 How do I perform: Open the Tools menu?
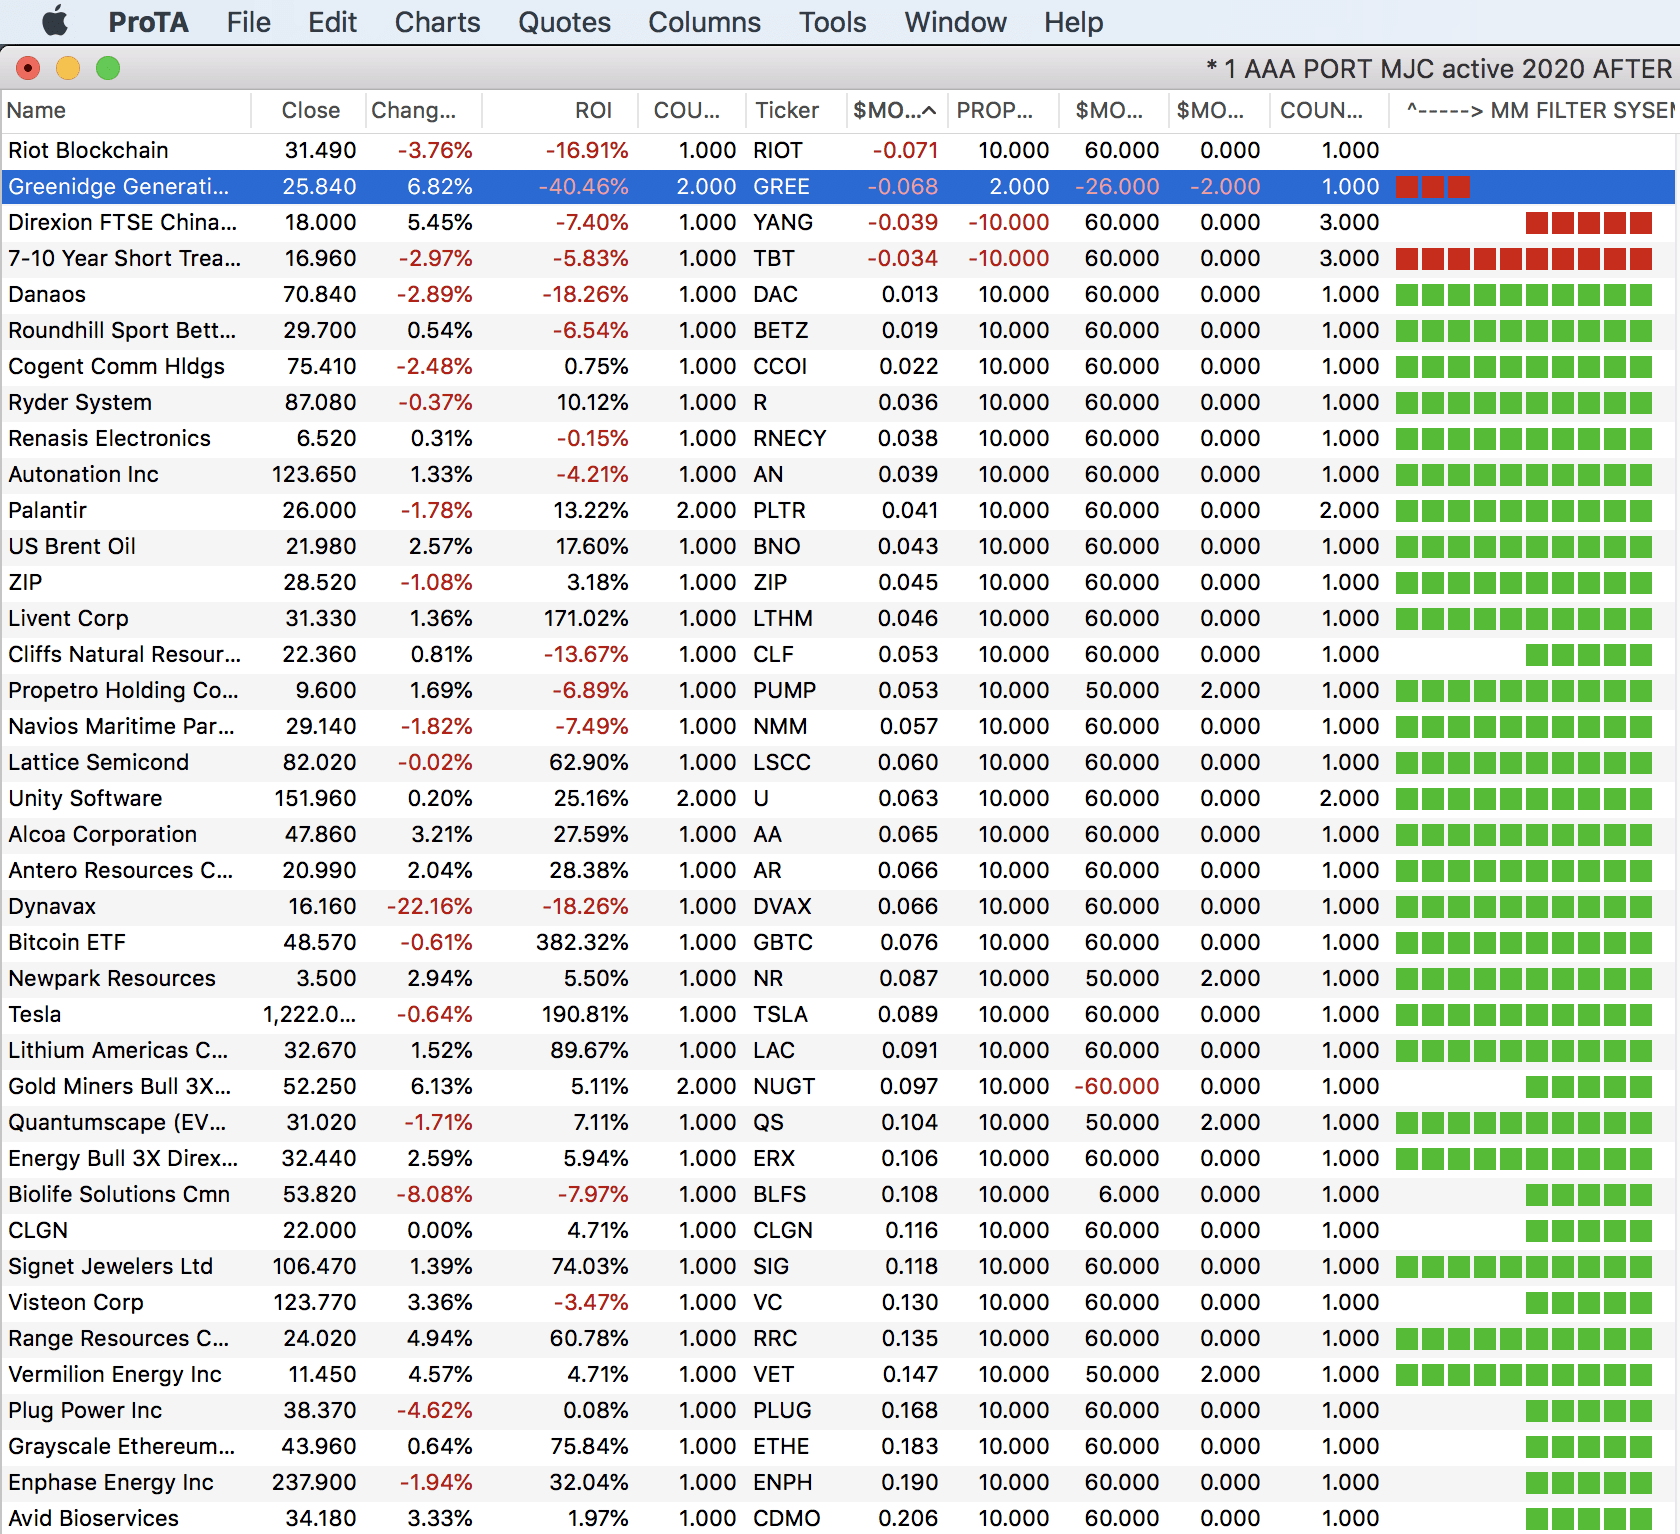[x=832, y=22]
